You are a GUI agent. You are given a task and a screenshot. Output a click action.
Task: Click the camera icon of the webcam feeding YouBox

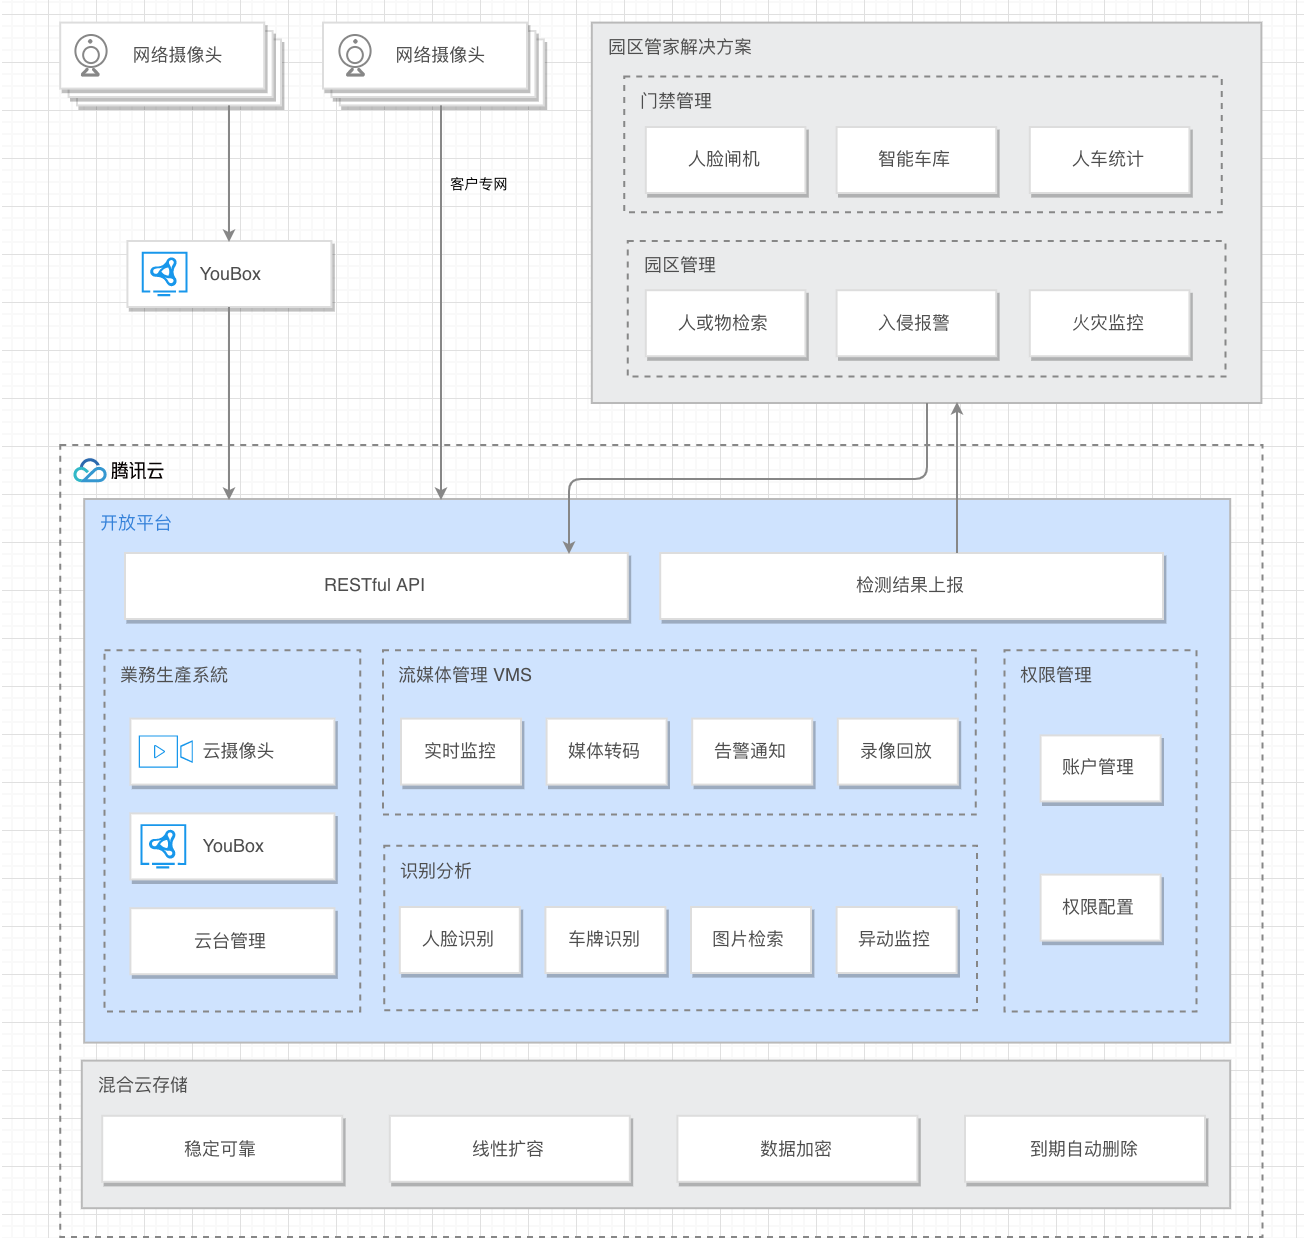tap(91, 55)
